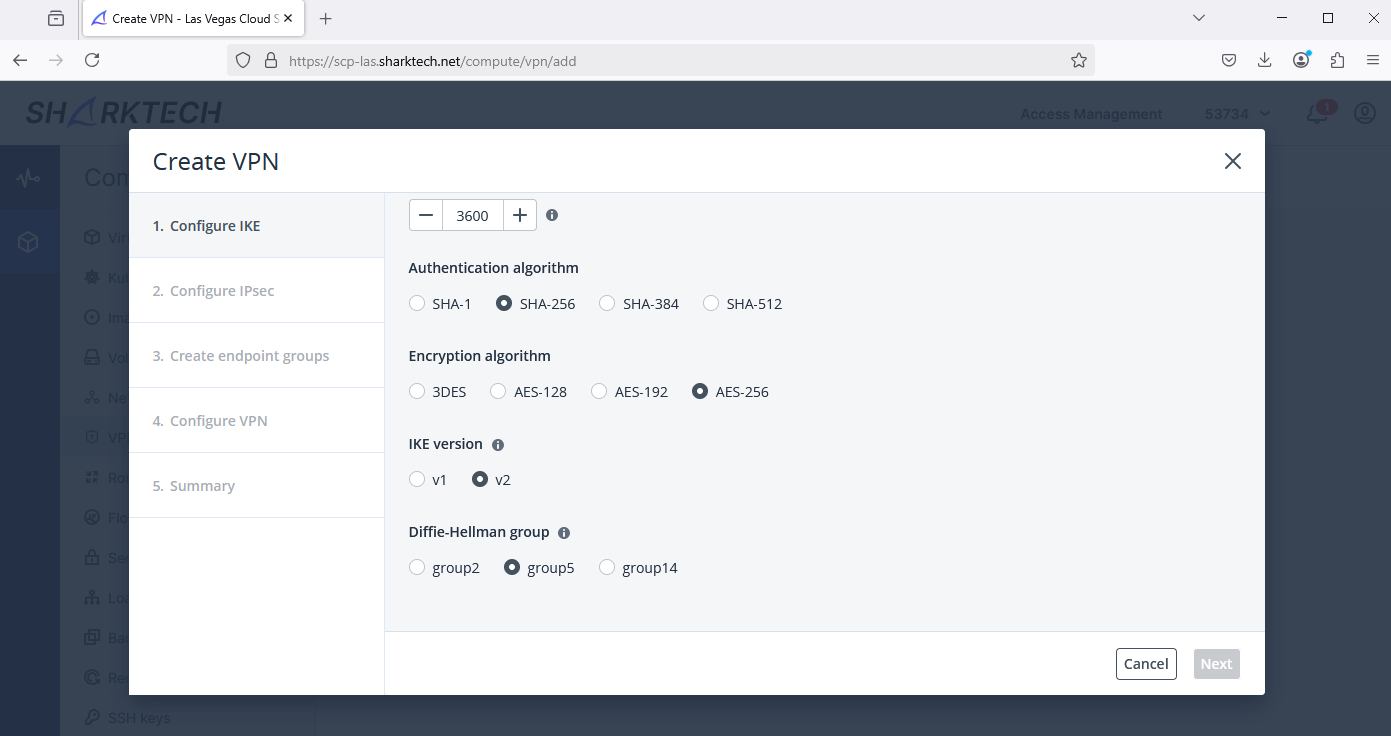Click the info icon beside IKE version
The image size is (1391, 736).
click(498, 444)
